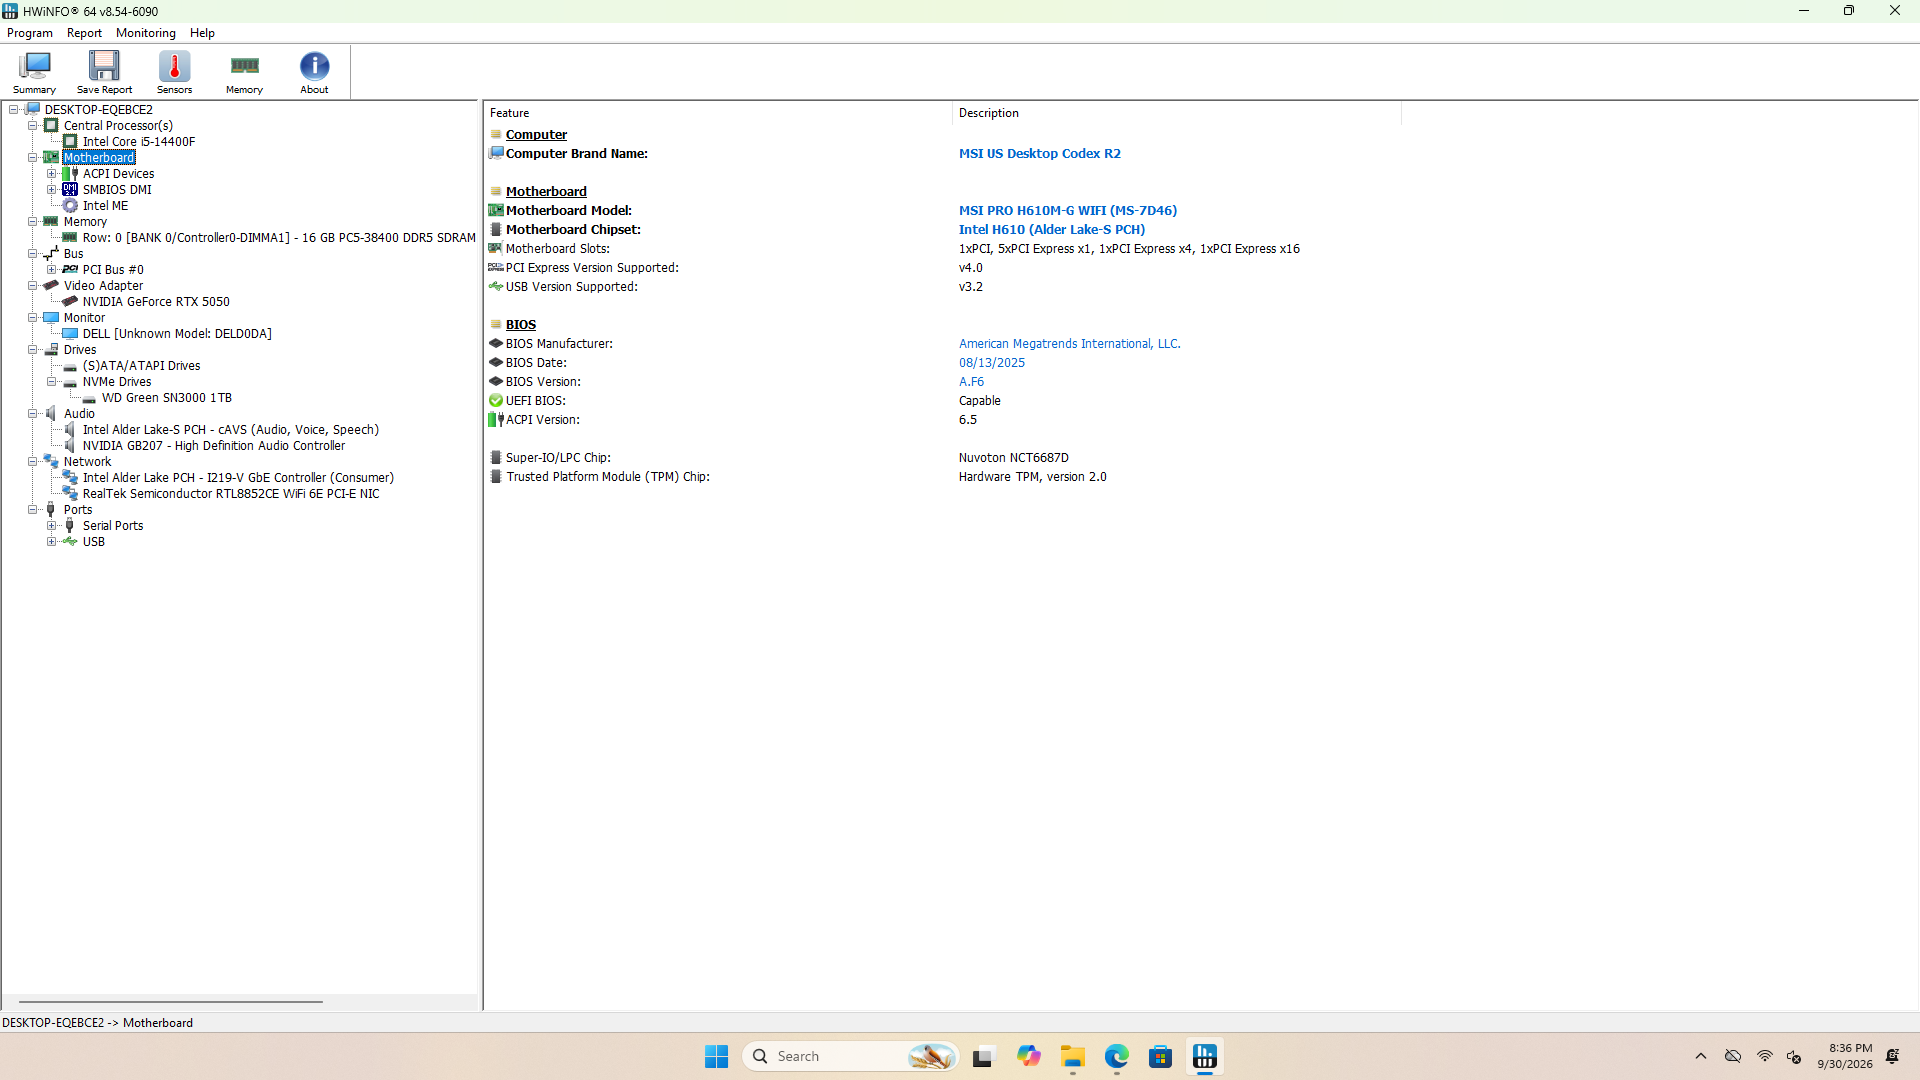1920x1080 pixels.
Task: Click the Wi-Fi icon in system tray
Action: 1765,1056
